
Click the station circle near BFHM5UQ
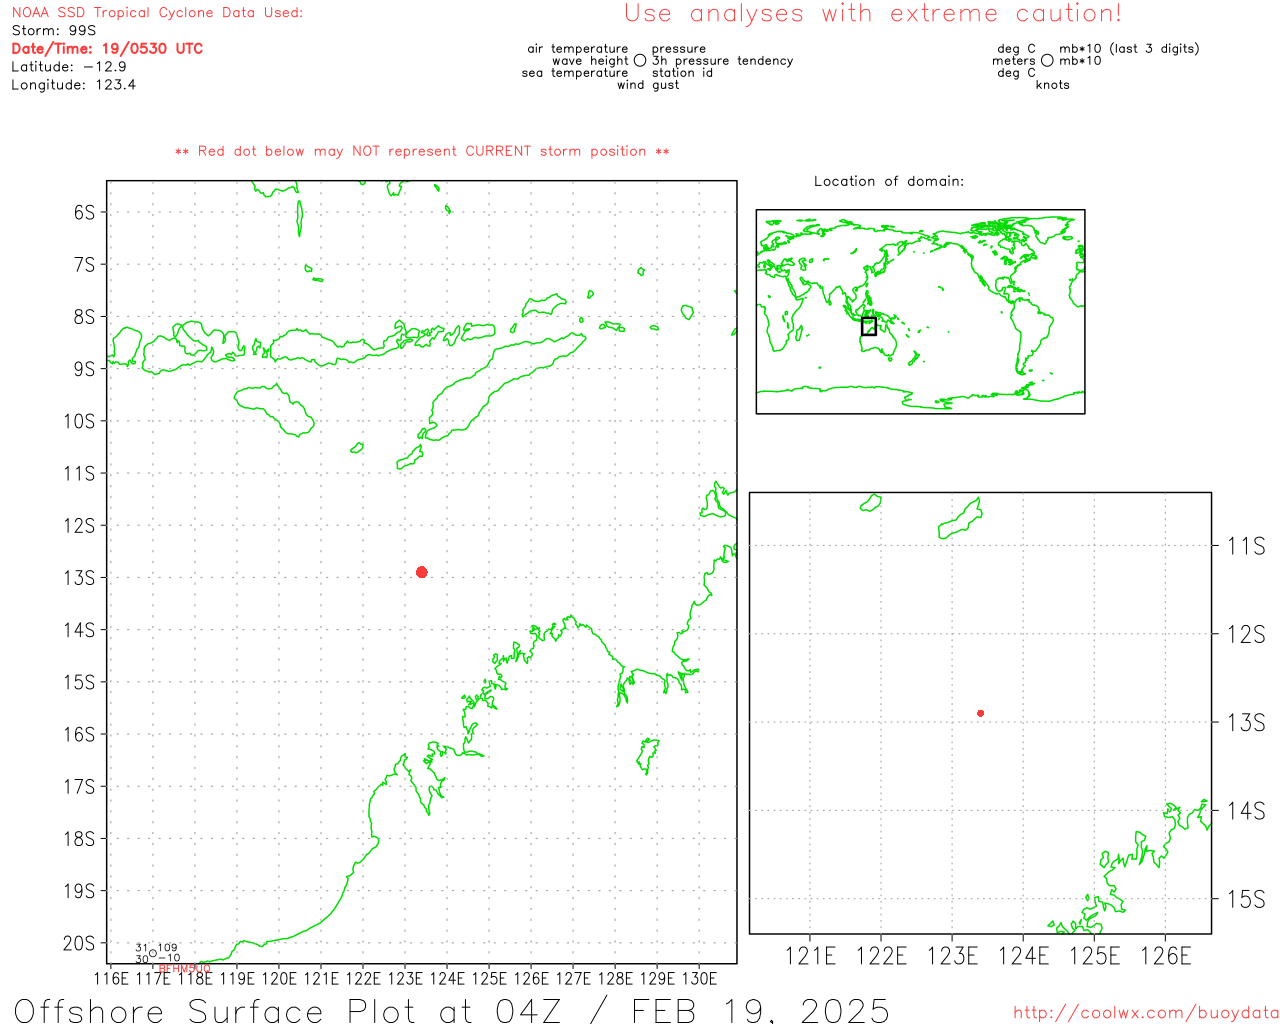[x=153, y=953]
